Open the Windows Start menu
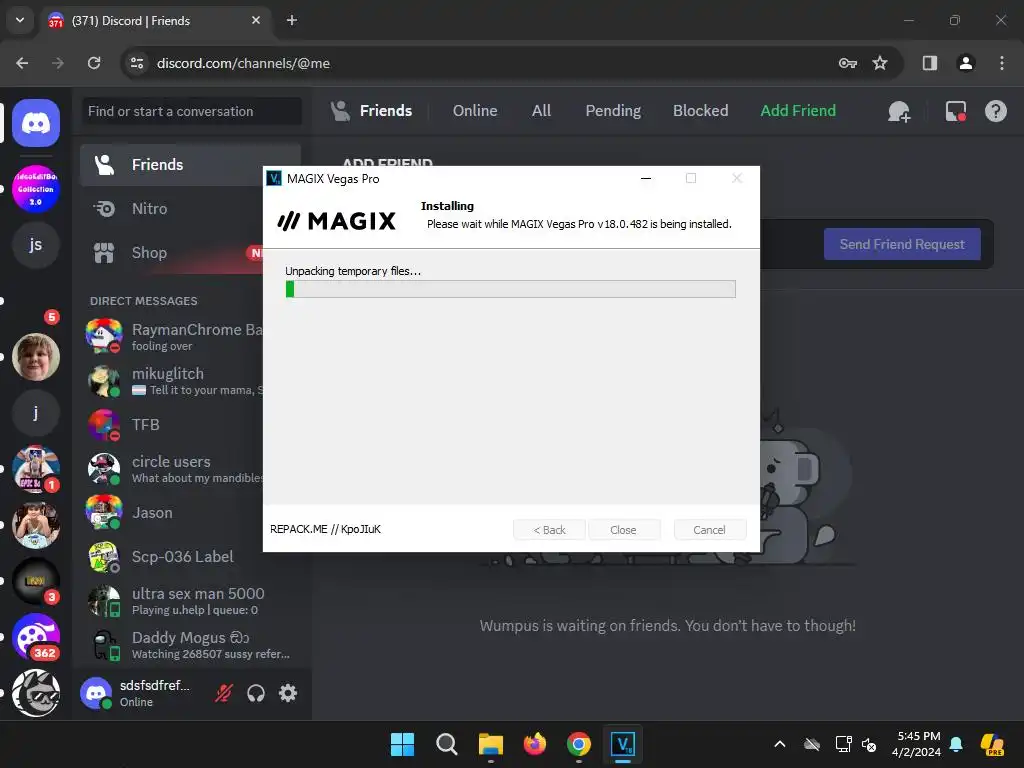1024x768 pixels. pos(402,744)
